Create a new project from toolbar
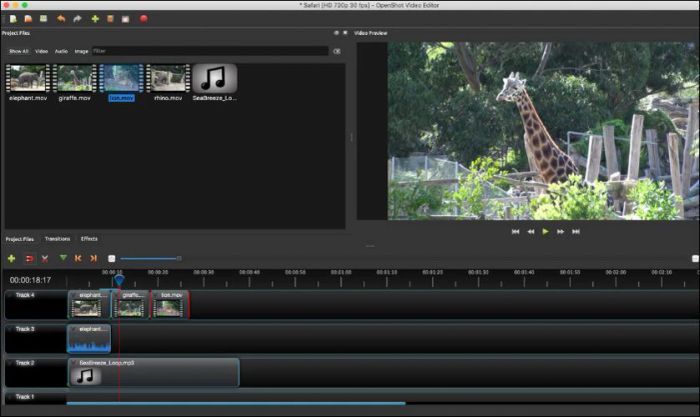 tap(13, 19)
